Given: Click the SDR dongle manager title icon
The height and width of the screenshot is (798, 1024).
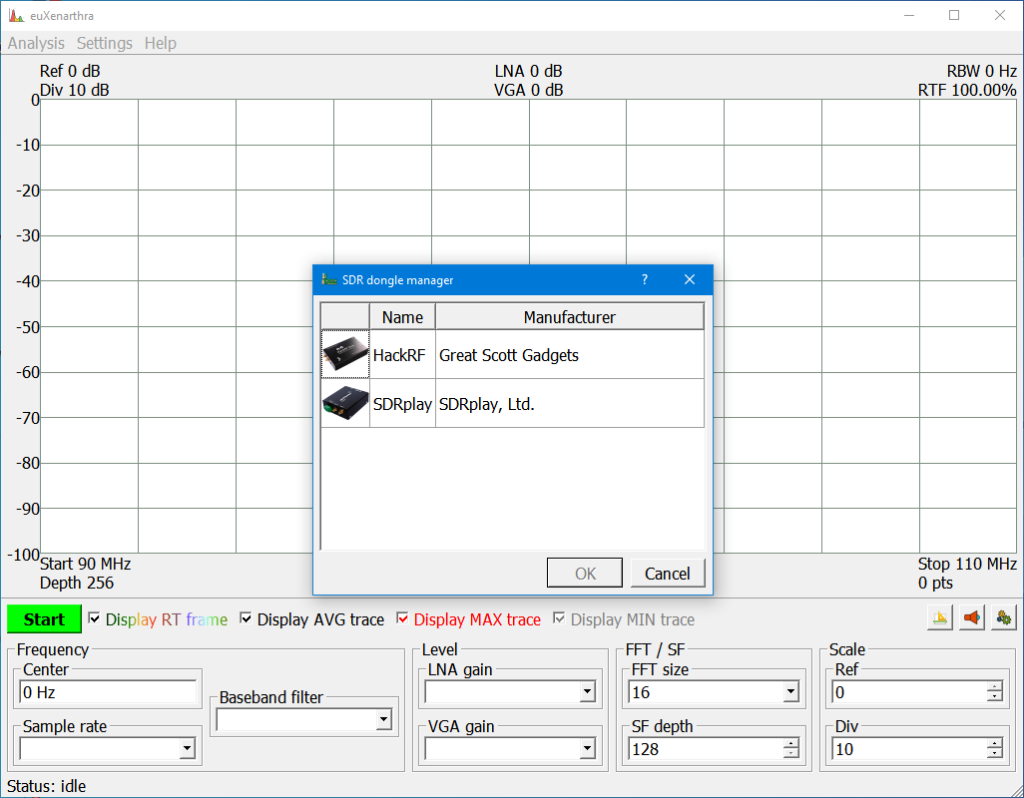Looking at the screenshot, I should (x=329, y=279).
